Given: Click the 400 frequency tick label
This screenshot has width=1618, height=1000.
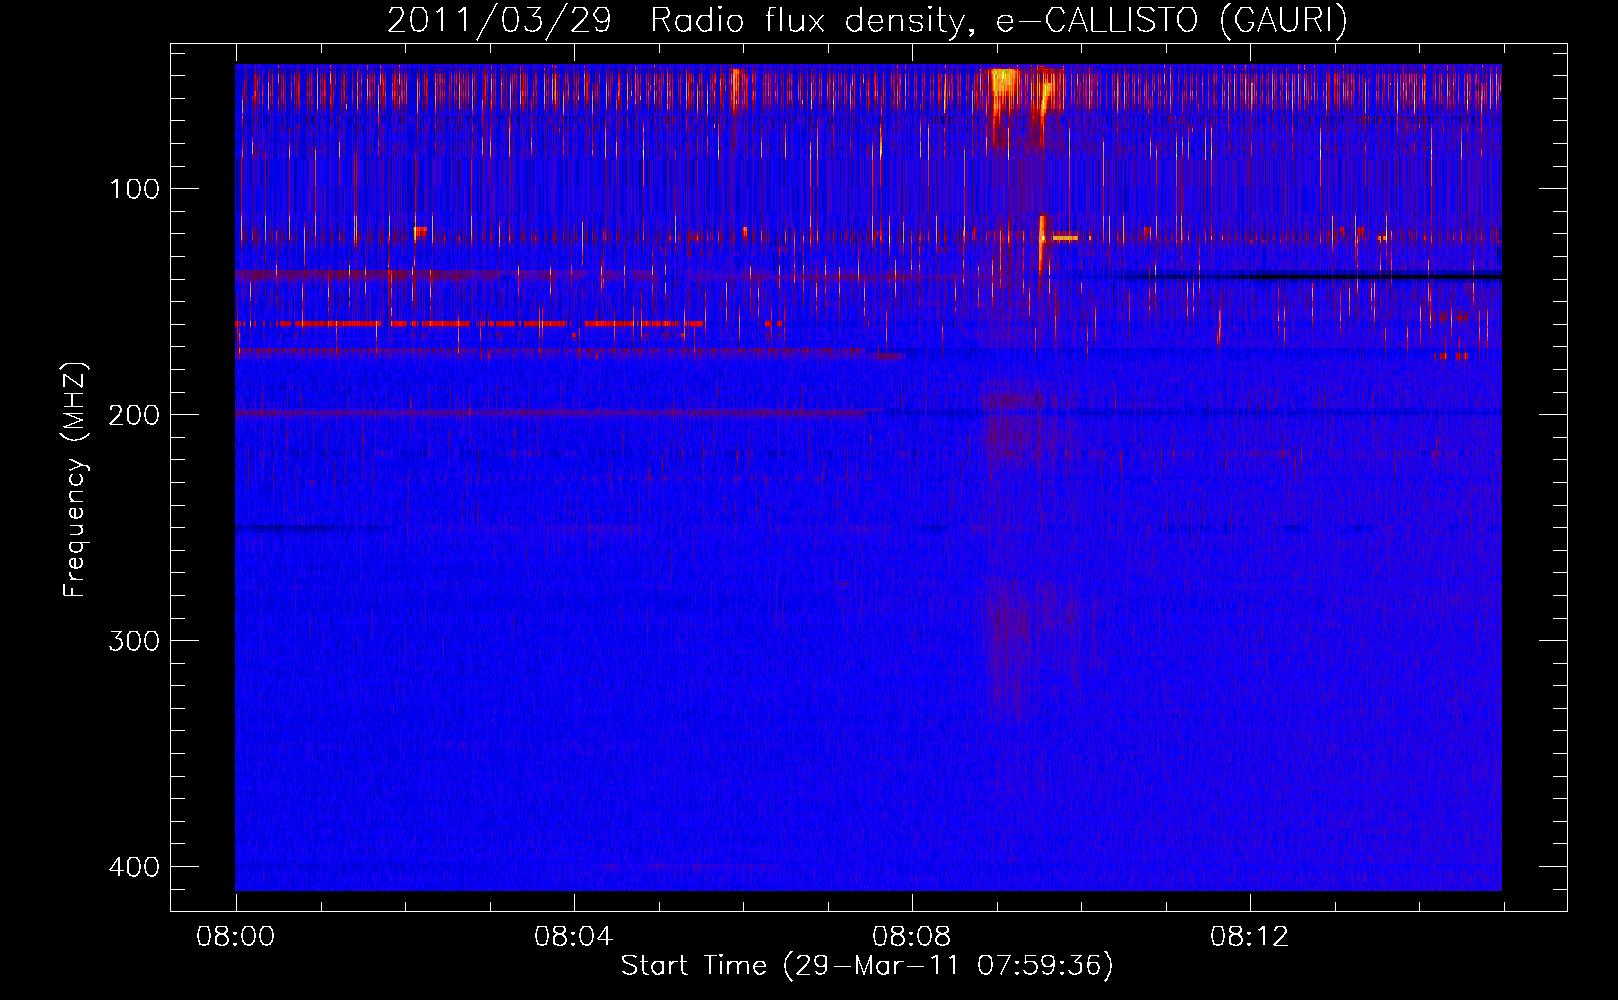Looking at the screenshot, I should [x=134, y=867].
